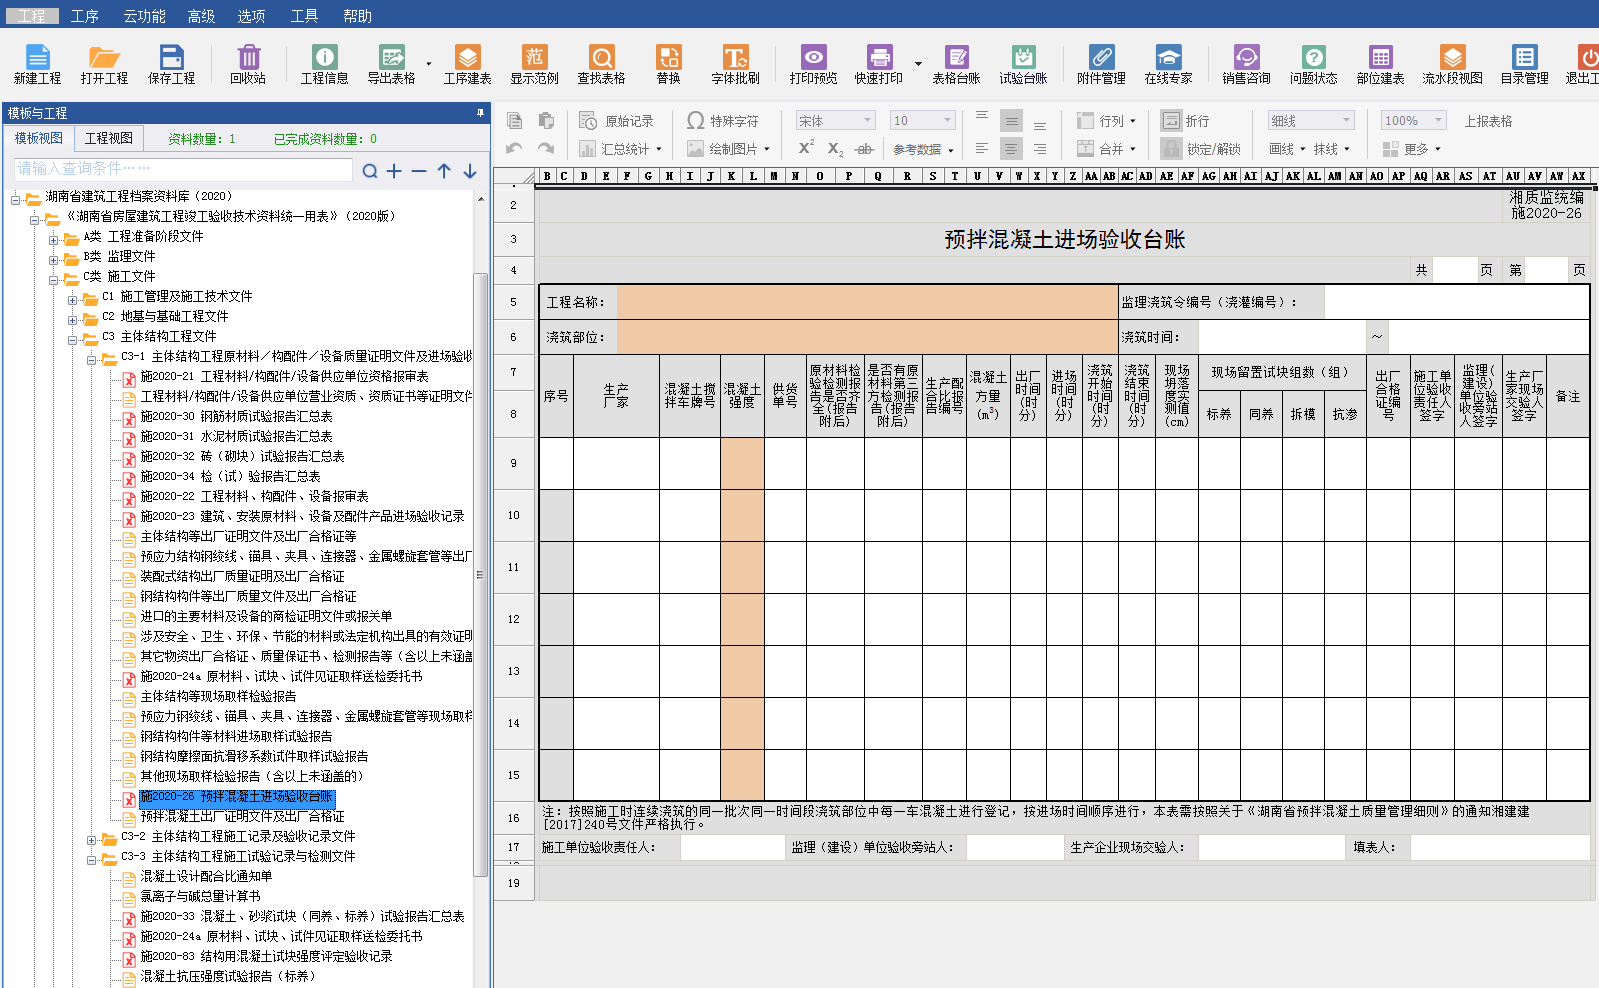Image resolution: width=1599 pixels, height=988 pixels.
Task: Click the undo arrow icon
Action: 515,149
